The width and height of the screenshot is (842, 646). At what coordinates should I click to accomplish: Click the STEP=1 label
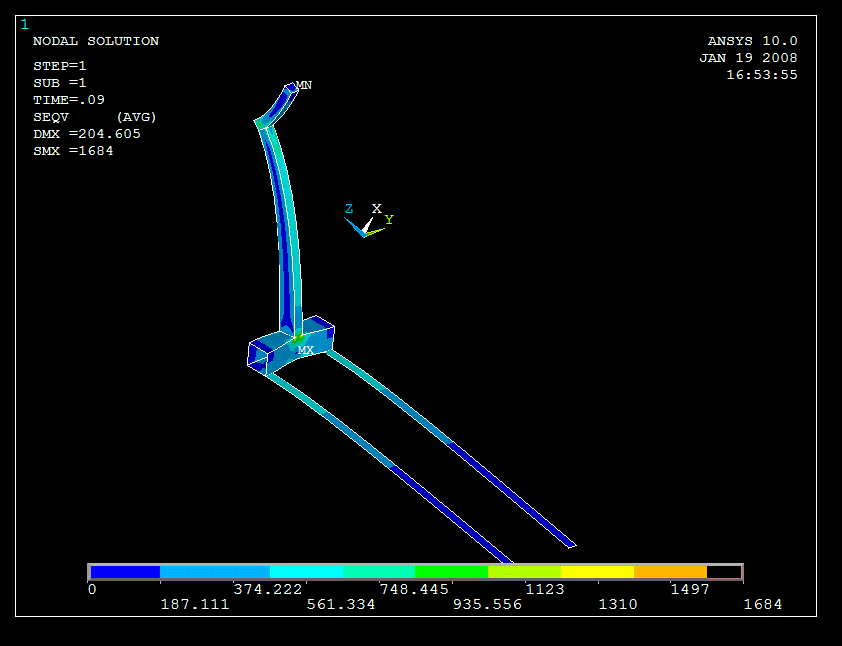[60, 66]
